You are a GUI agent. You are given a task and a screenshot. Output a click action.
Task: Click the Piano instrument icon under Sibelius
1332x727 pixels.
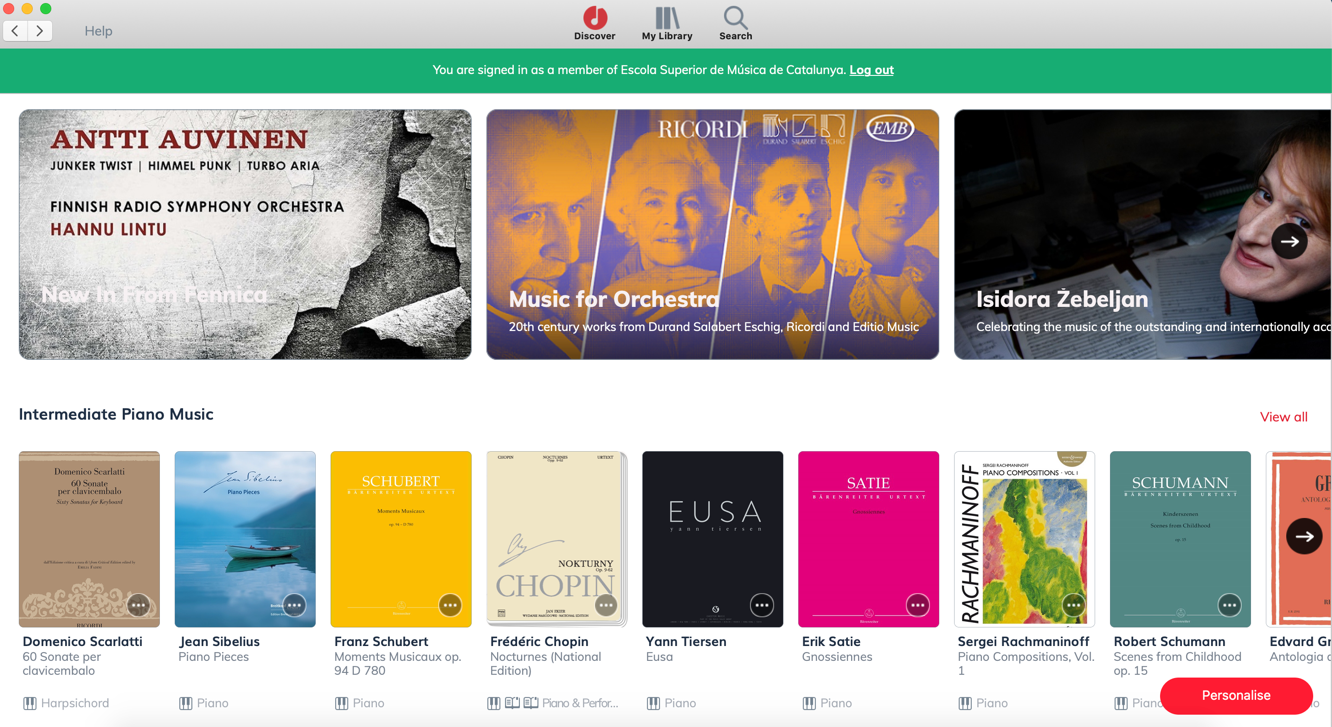point(186,703)
